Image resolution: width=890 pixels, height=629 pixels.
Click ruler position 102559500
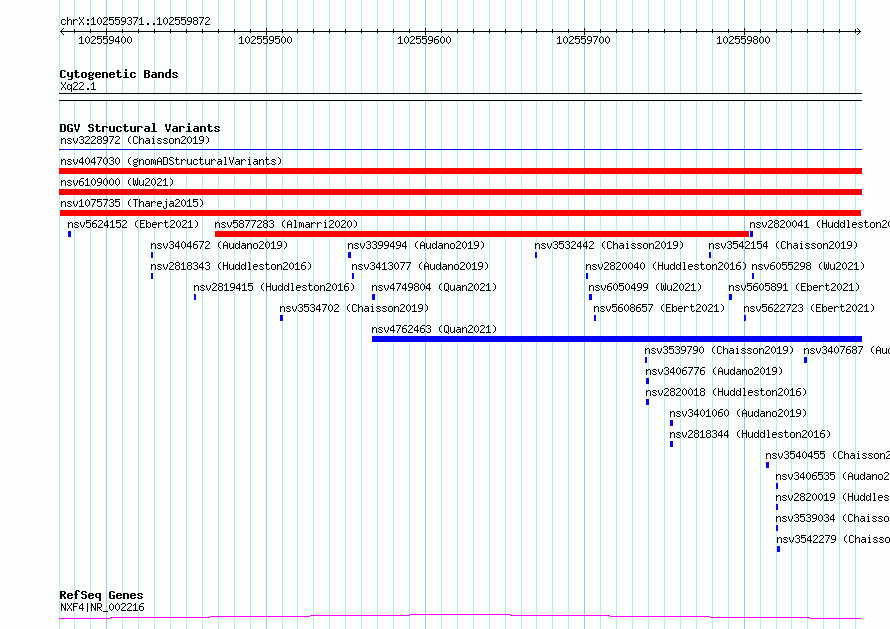click(x=265, y=40)
